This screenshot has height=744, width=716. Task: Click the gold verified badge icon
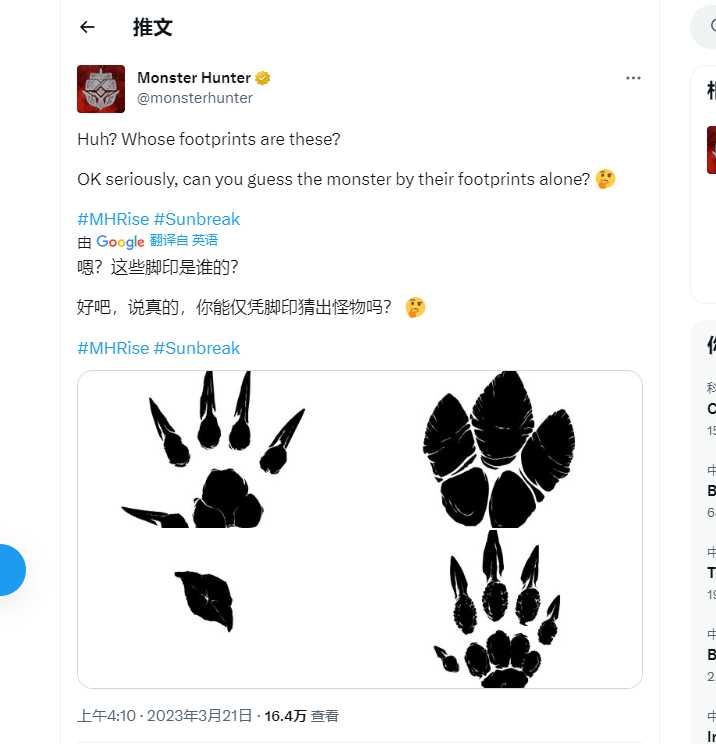[262, 78]
